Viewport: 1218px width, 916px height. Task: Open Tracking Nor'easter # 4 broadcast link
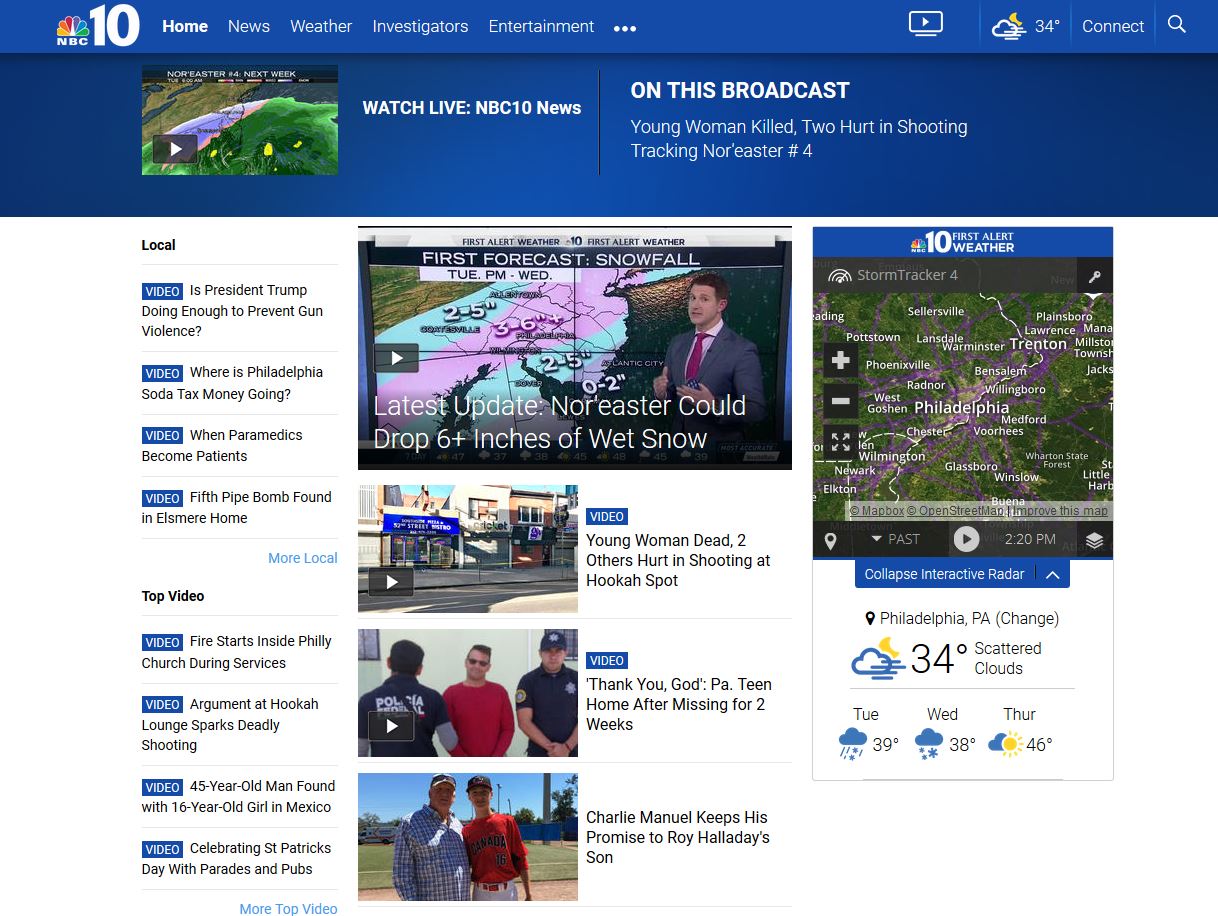pyautogui.click(x=721, y=151)
